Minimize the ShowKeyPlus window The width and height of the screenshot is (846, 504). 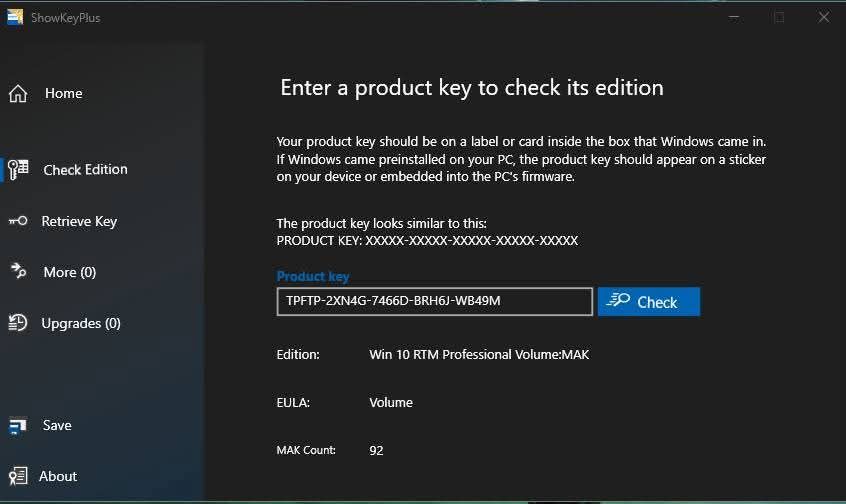[734, 17]
